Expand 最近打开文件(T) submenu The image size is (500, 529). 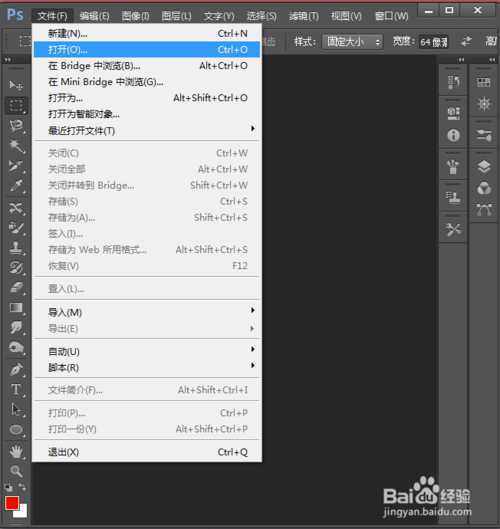(146, 130)
